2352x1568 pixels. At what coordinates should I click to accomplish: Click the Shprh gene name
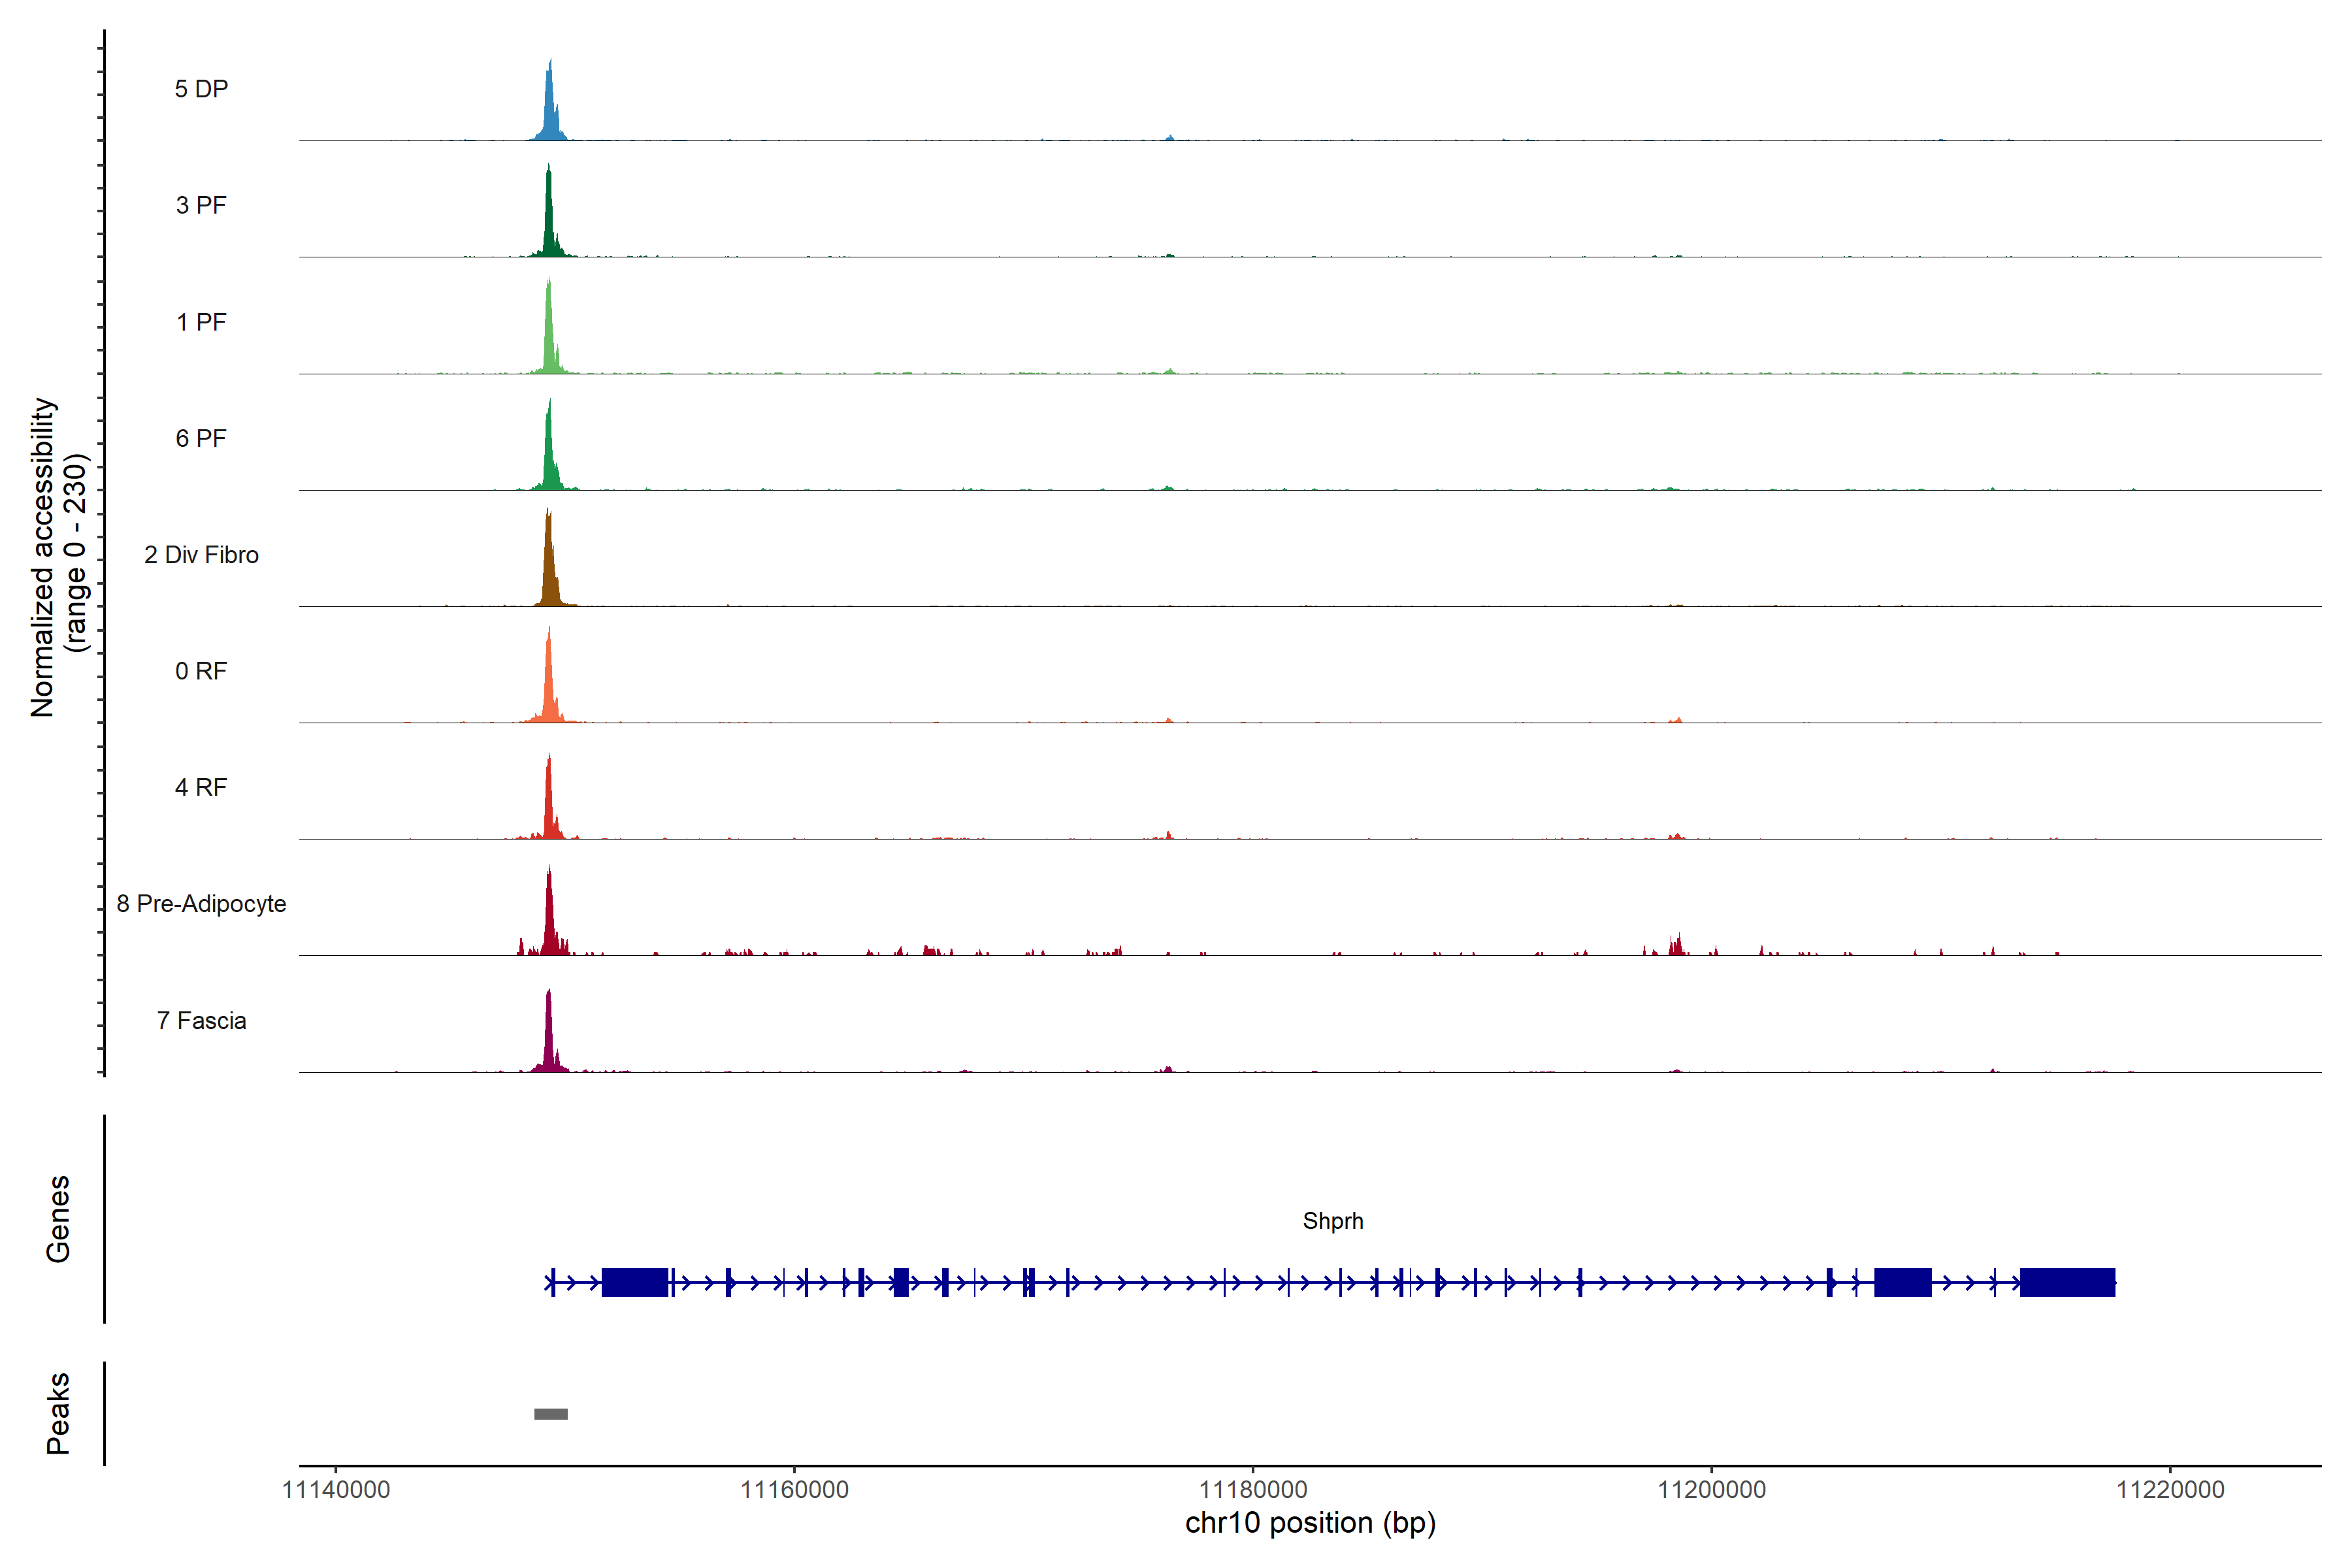(1332, 1221)
